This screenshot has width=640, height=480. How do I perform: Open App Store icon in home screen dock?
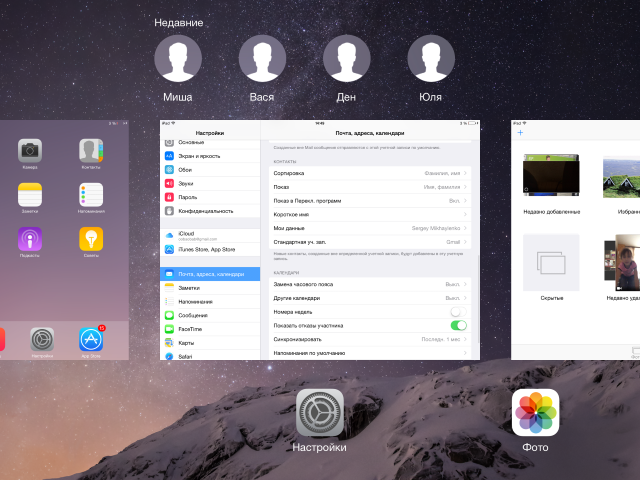[91, 339]
